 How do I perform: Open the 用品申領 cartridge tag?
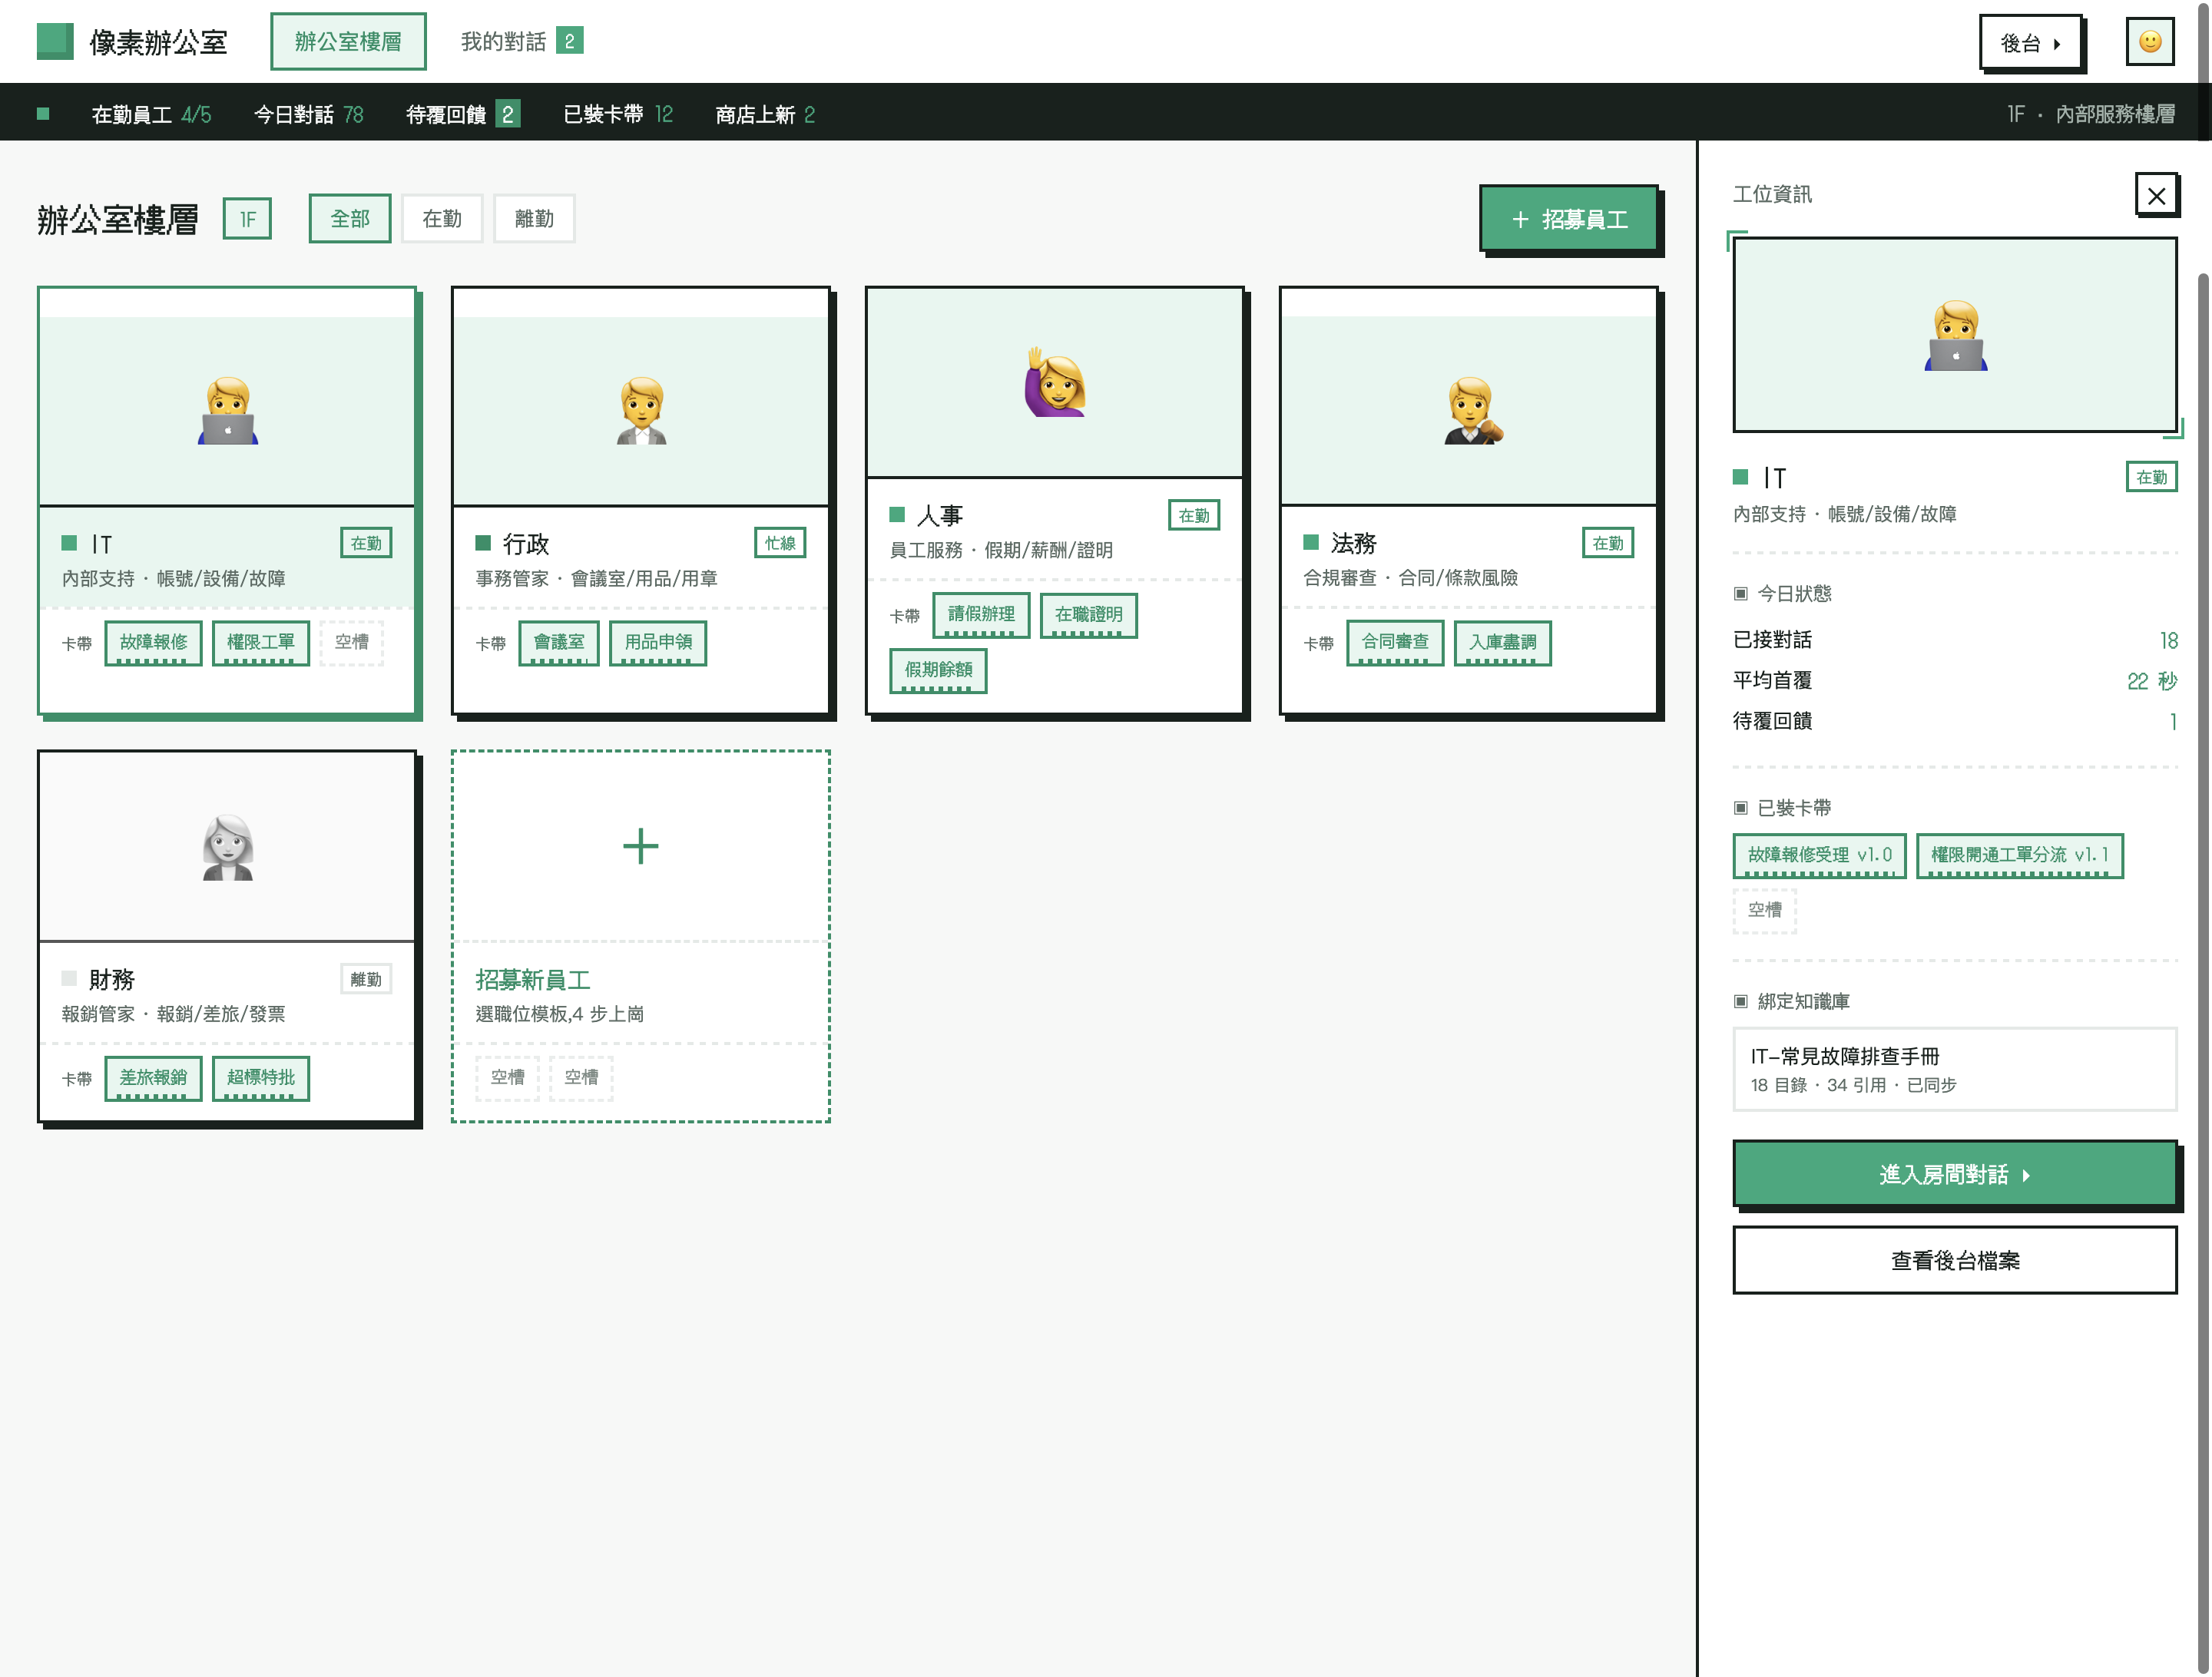[x=658, y=642]
